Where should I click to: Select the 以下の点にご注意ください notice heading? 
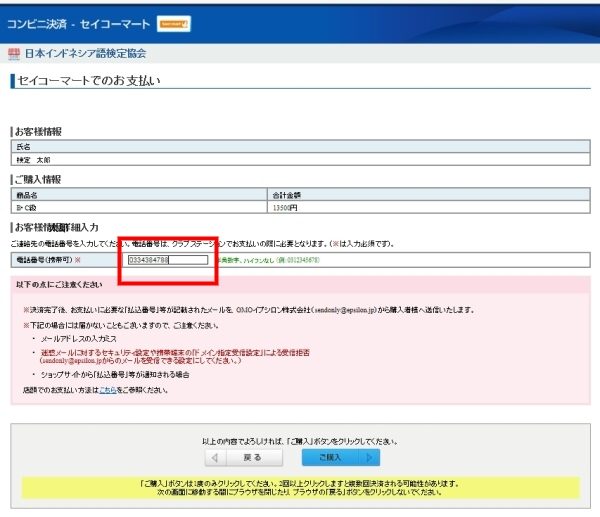tap(59, 285)
